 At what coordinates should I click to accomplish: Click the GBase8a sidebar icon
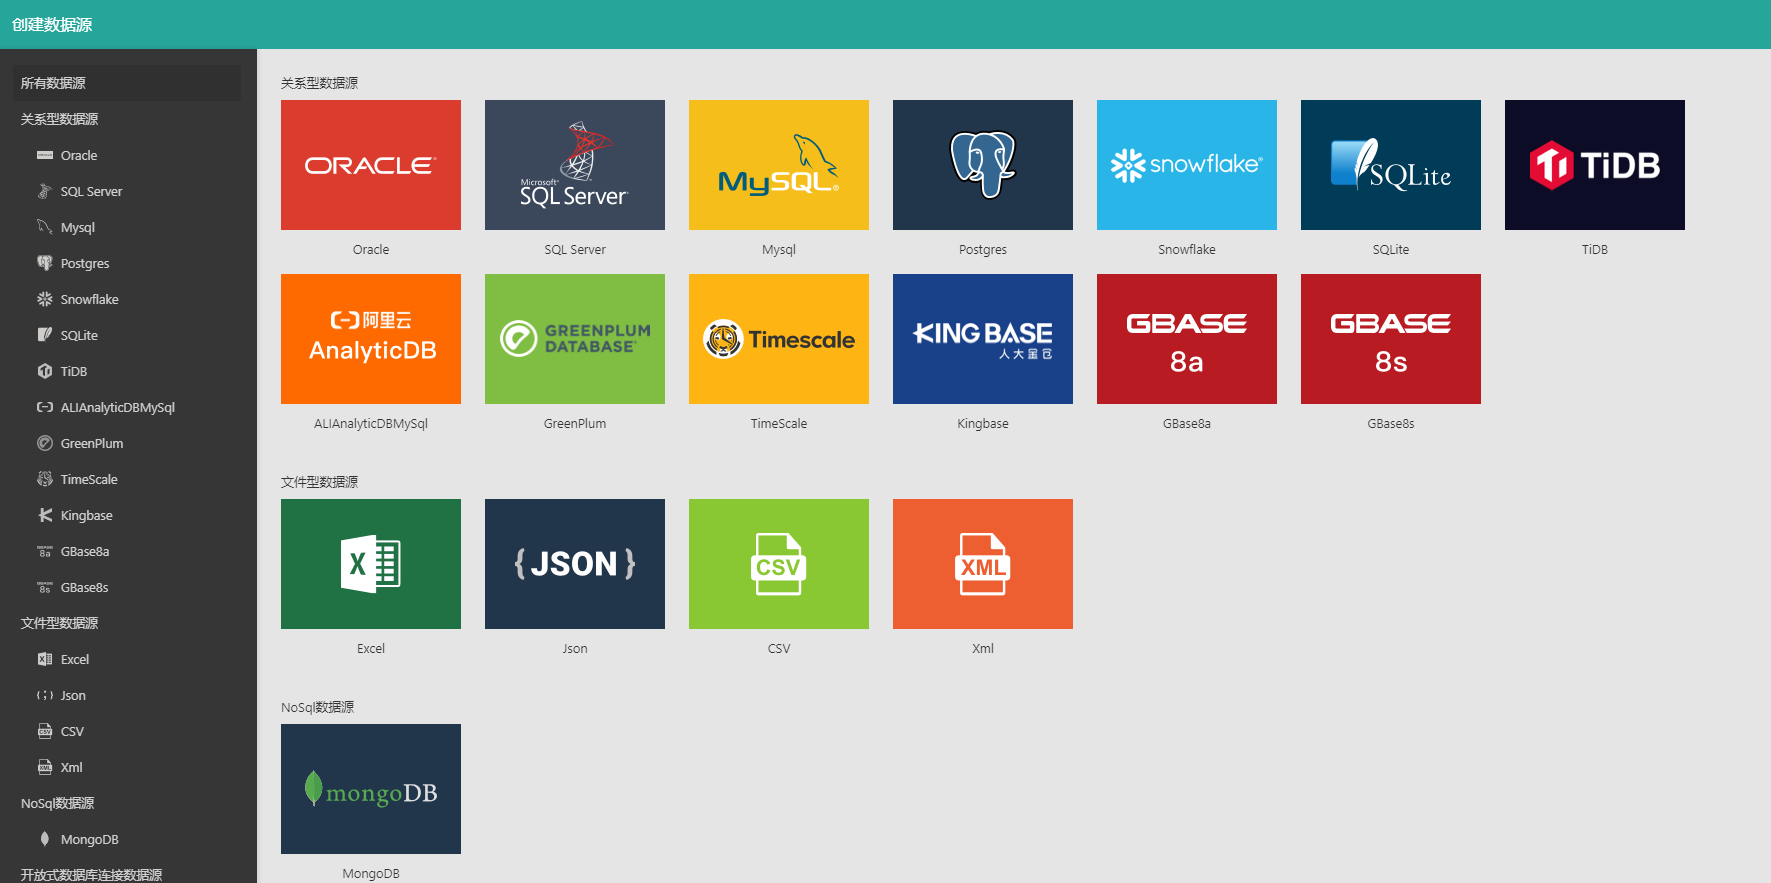(45, 551)
